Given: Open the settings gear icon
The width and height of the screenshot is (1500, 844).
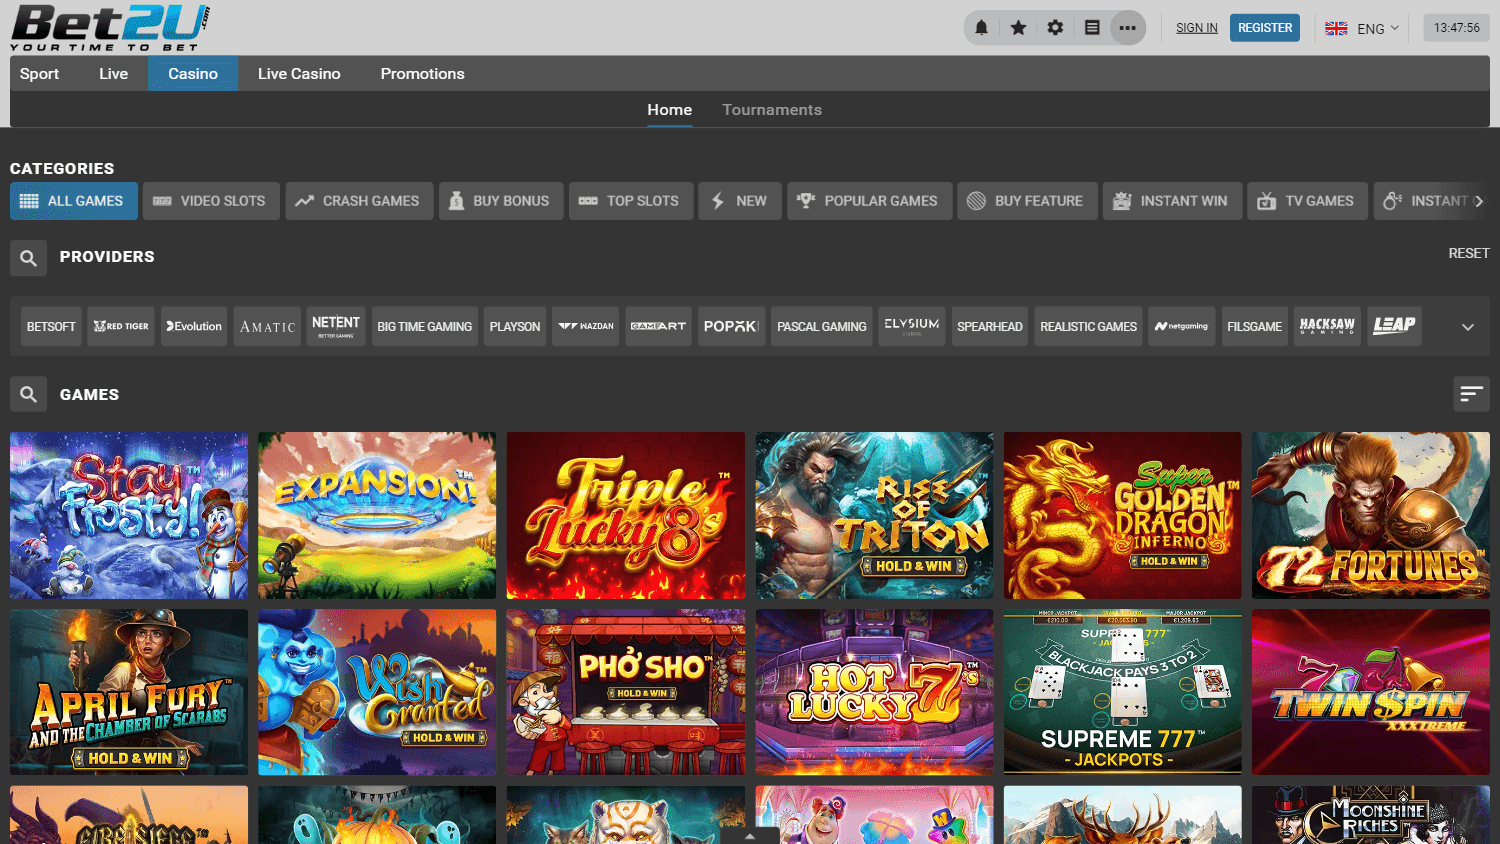Looking at the screenshot, I should (x=1055, y=28).
